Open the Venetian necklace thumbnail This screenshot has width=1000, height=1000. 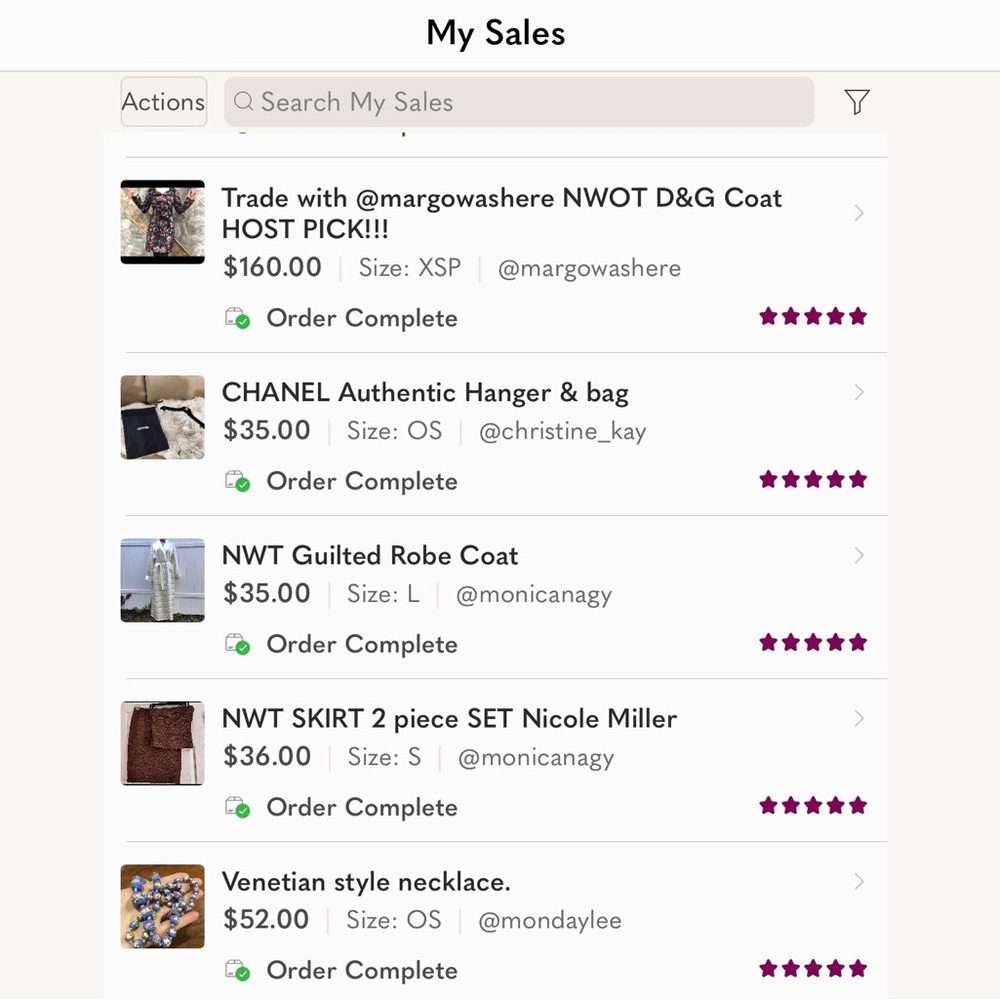point(163,906)
